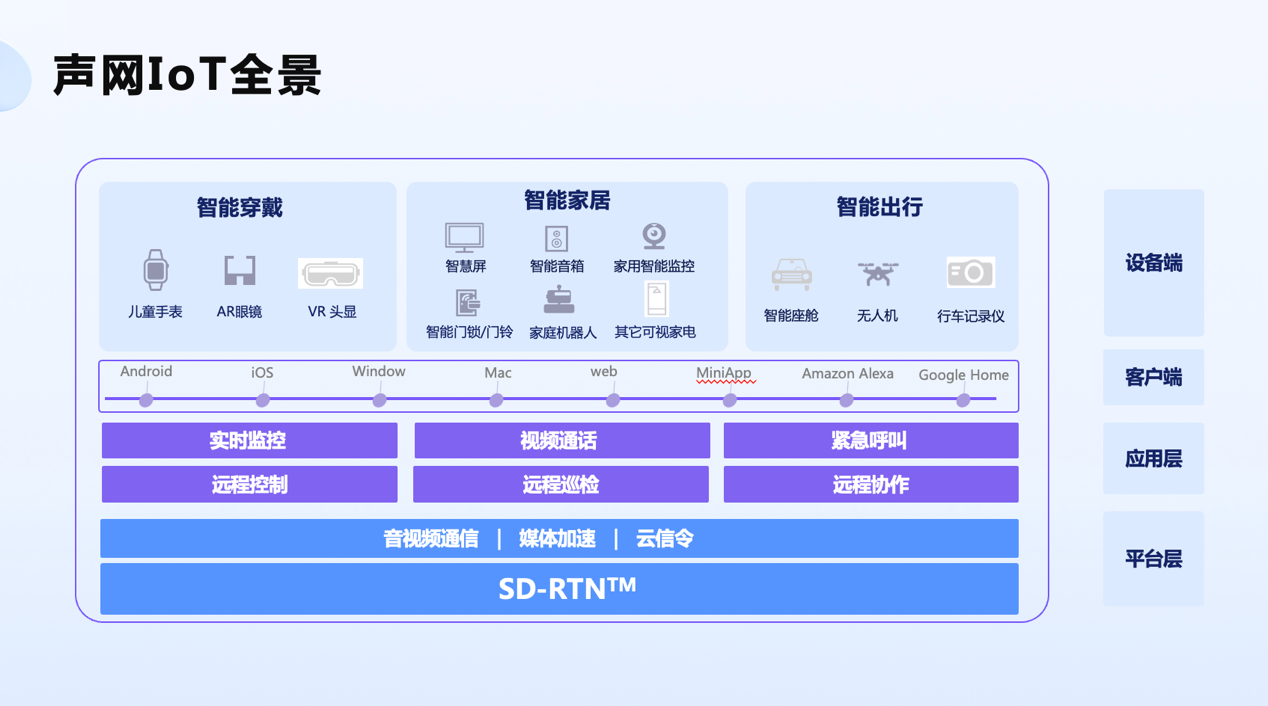Click the Mac platform label
The height and width of the screenshot is (706, 1268).
[498, 373]
